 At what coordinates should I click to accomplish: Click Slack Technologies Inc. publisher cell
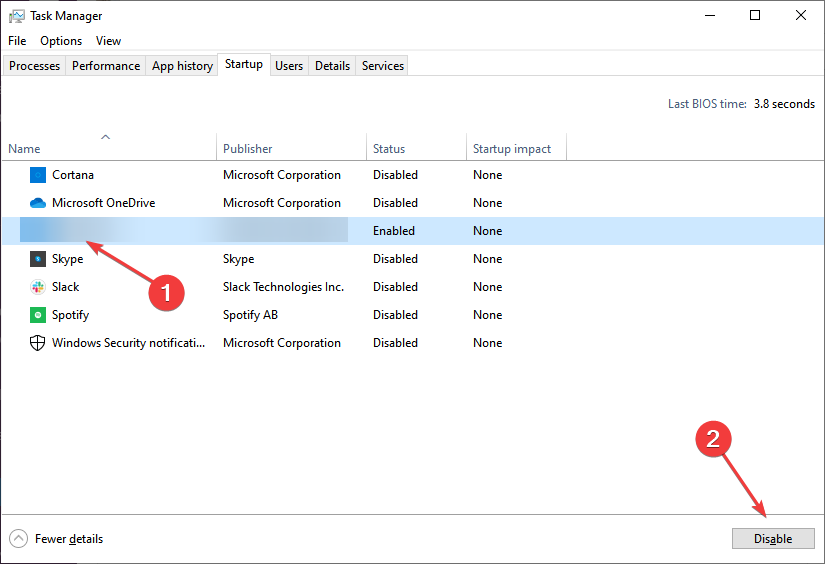click(x=283, y=287)
